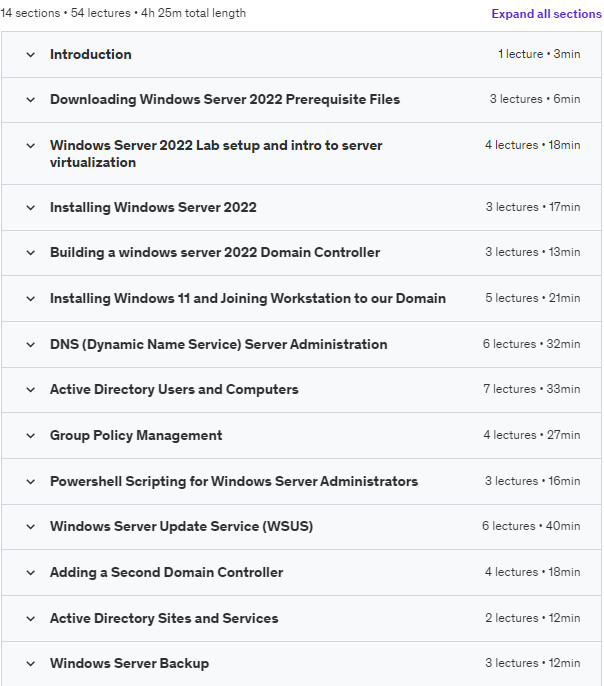Open the Windows Server Backup title

click(129, 663)
